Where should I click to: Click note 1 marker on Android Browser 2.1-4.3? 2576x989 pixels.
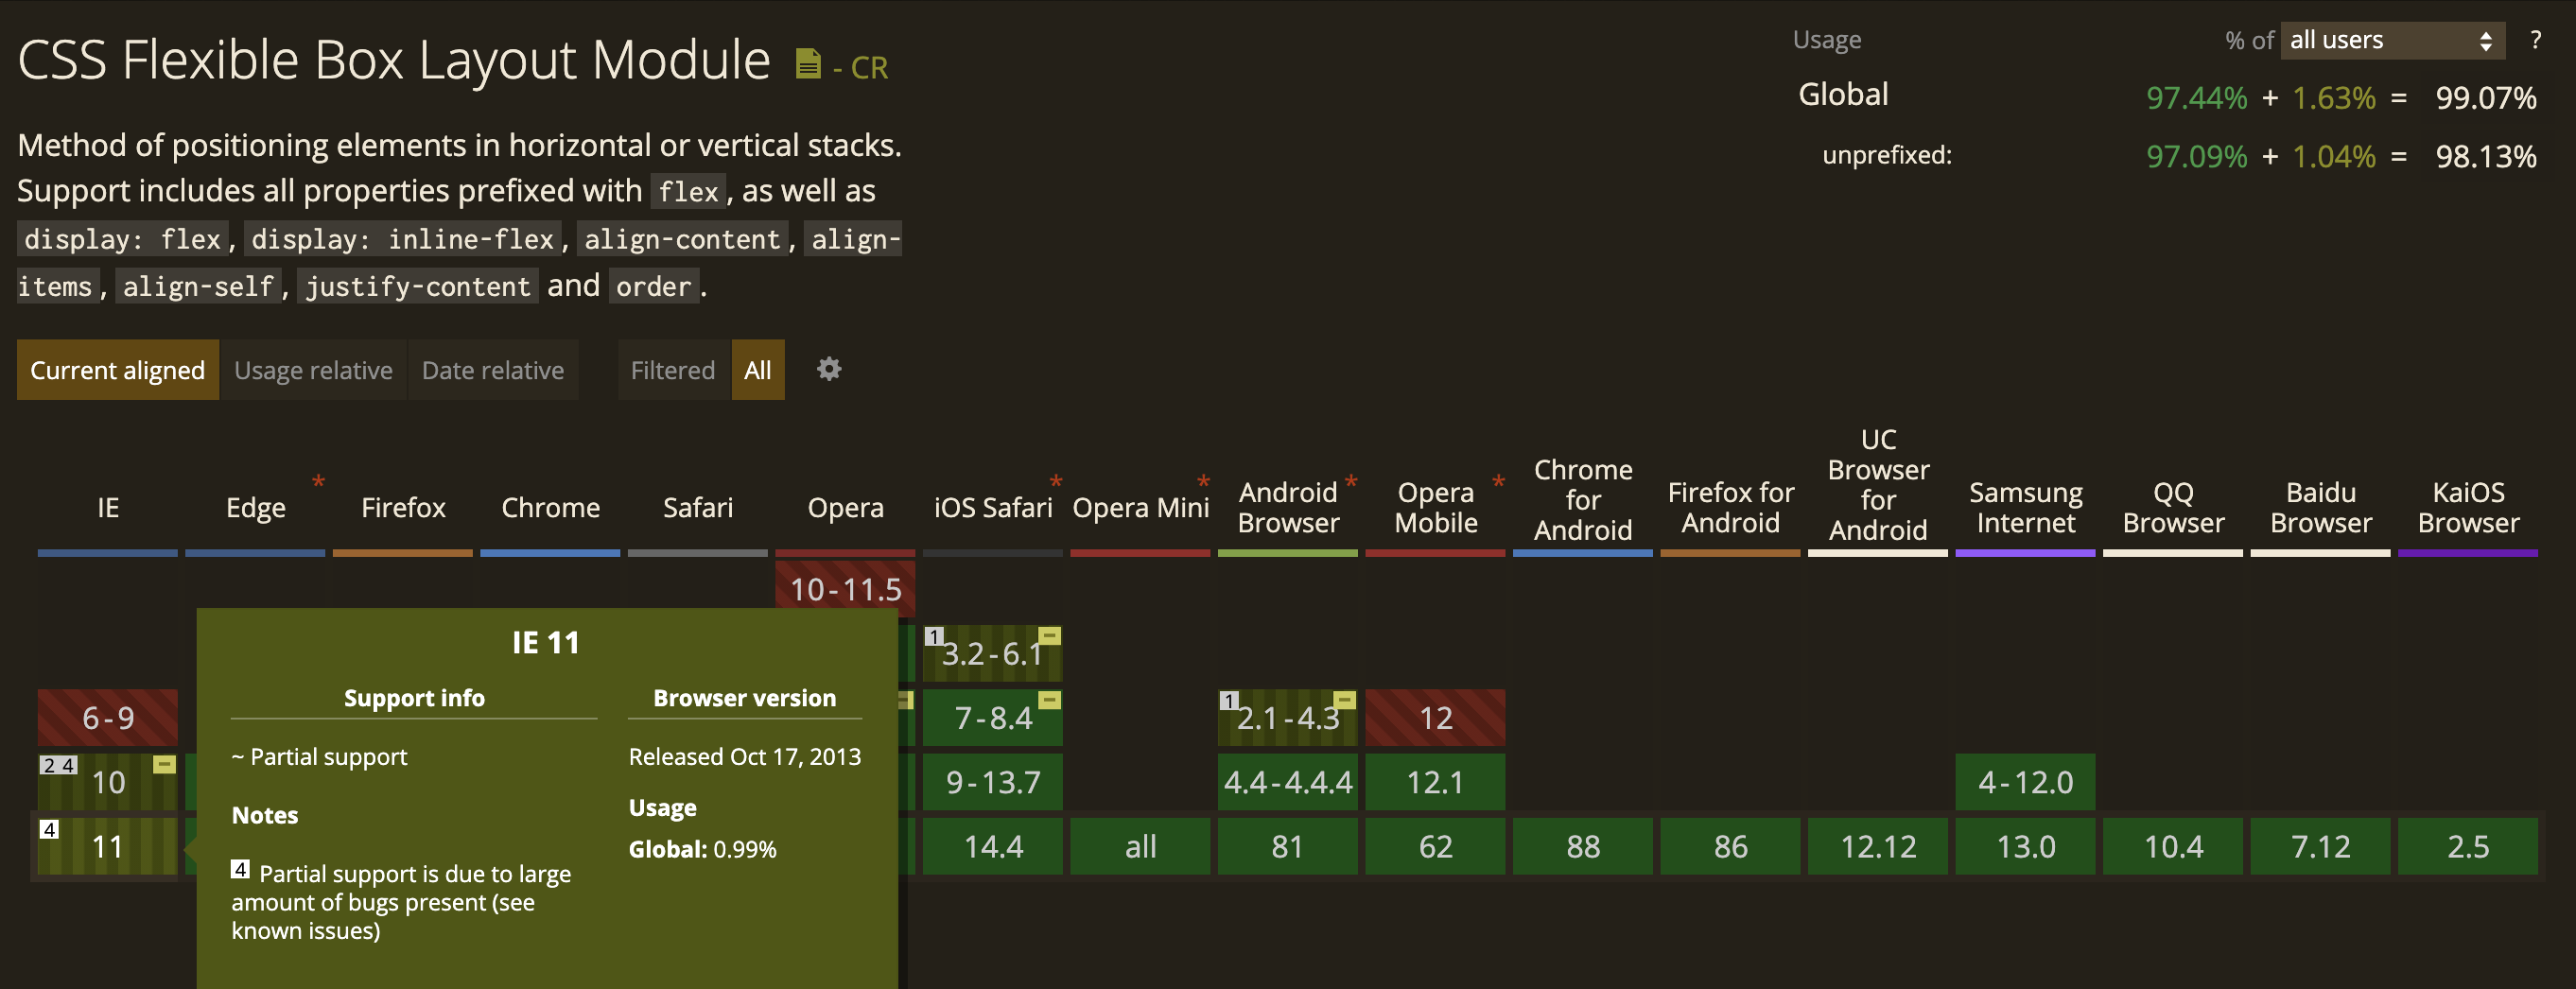click(x=1229, y=700)
